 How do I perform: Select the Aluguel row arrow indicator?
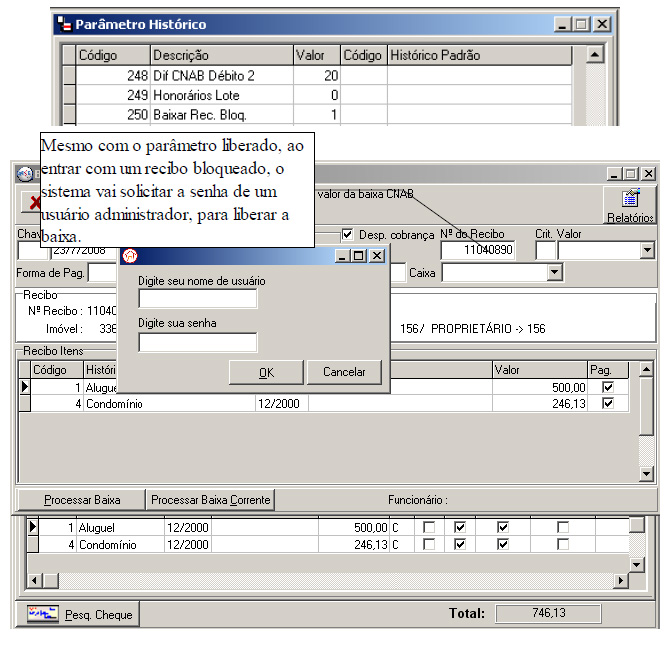click(x=26, y=386)
